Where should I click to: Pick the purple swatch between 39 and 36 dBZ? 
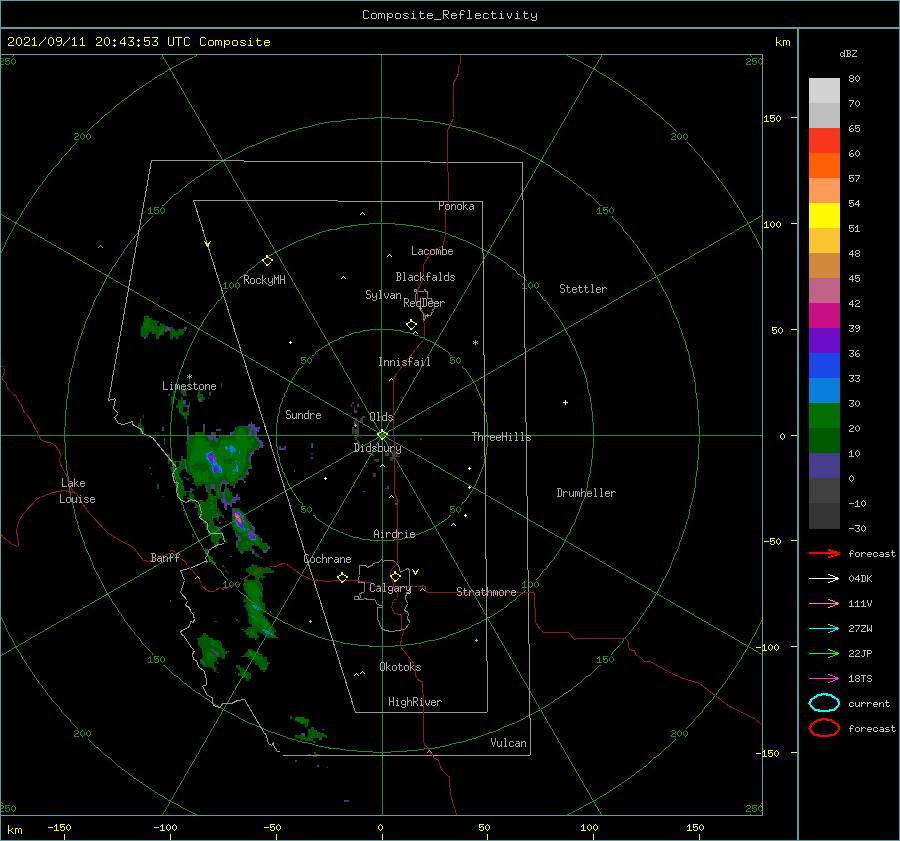(x=824, y=341)
